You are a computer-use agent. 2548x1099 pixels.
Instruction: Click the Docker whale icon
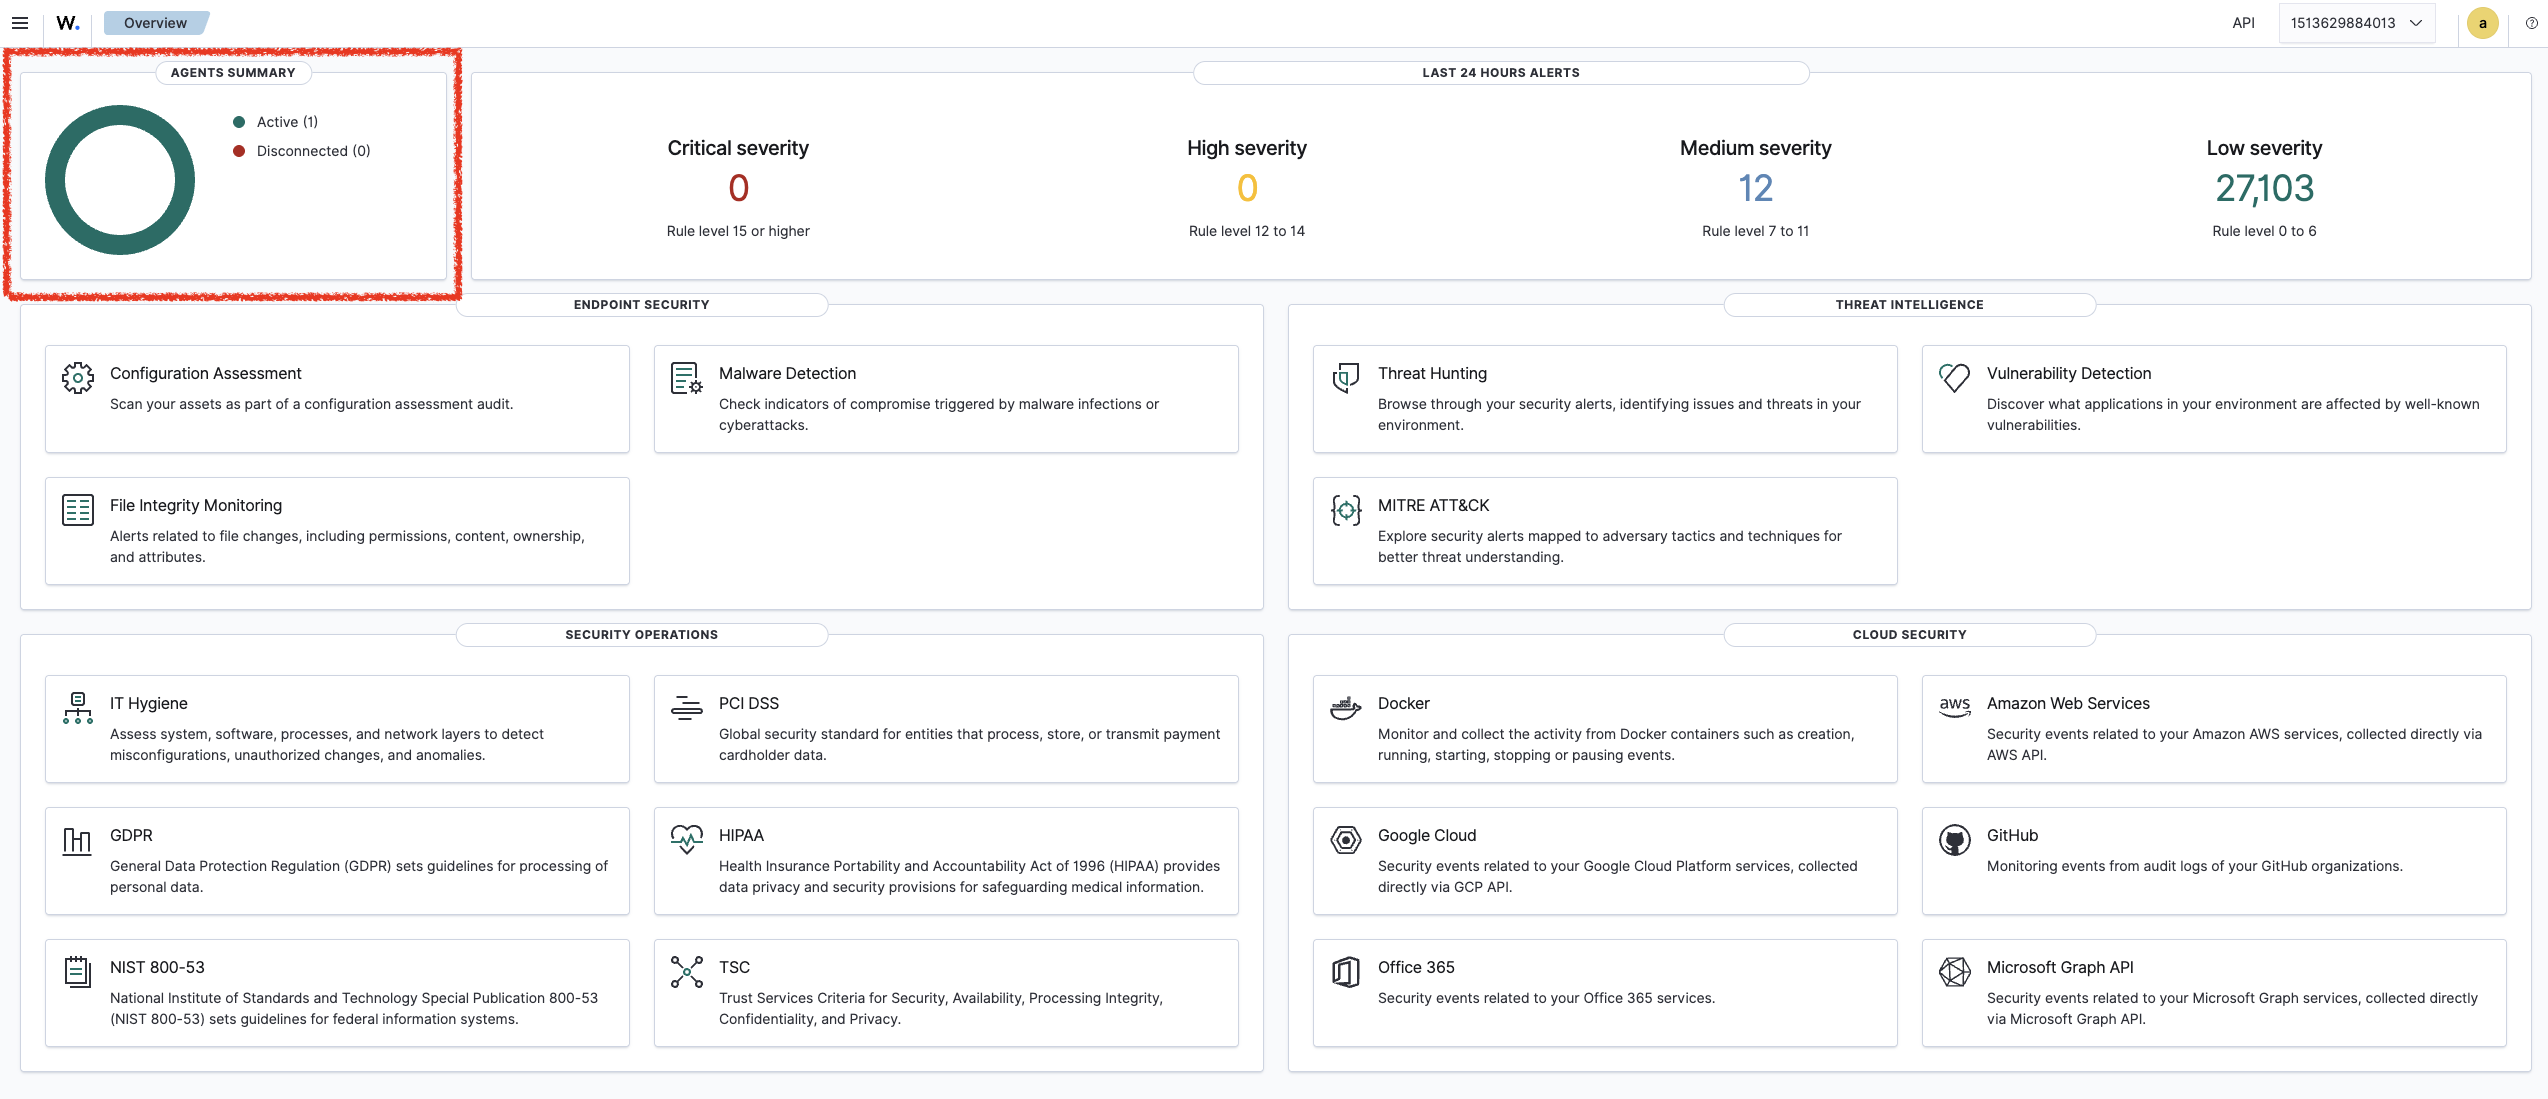(x=1346, y=708)
